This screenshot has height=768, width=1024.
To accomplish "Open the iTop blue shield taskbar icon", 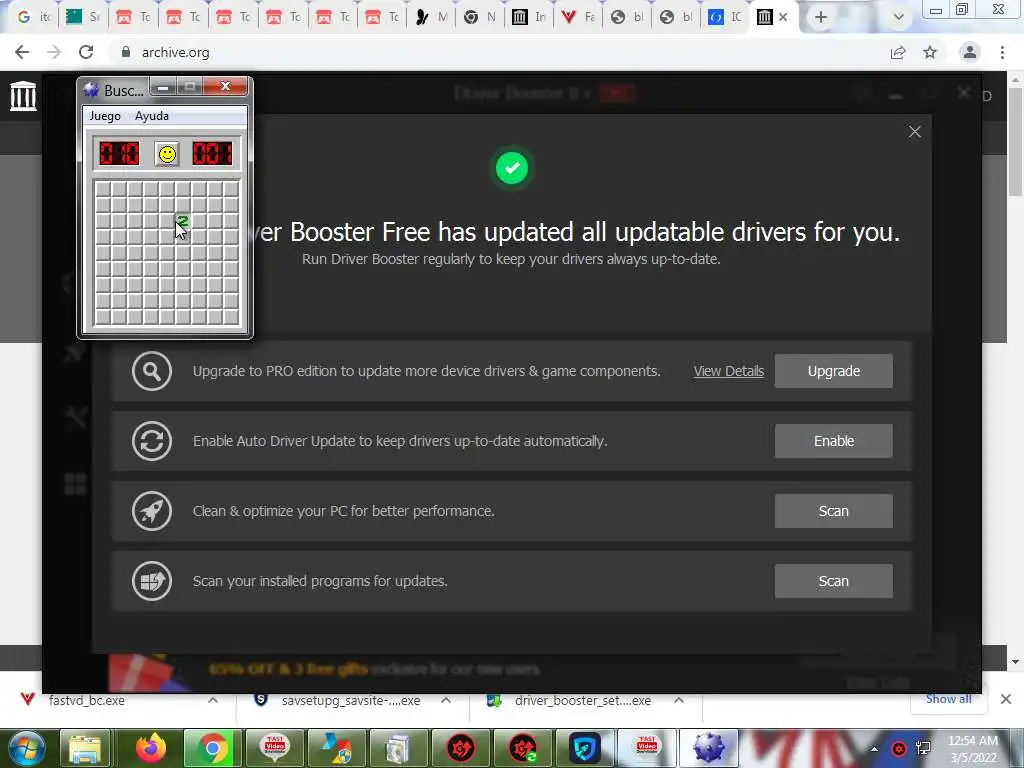I will tap(584, 748).
